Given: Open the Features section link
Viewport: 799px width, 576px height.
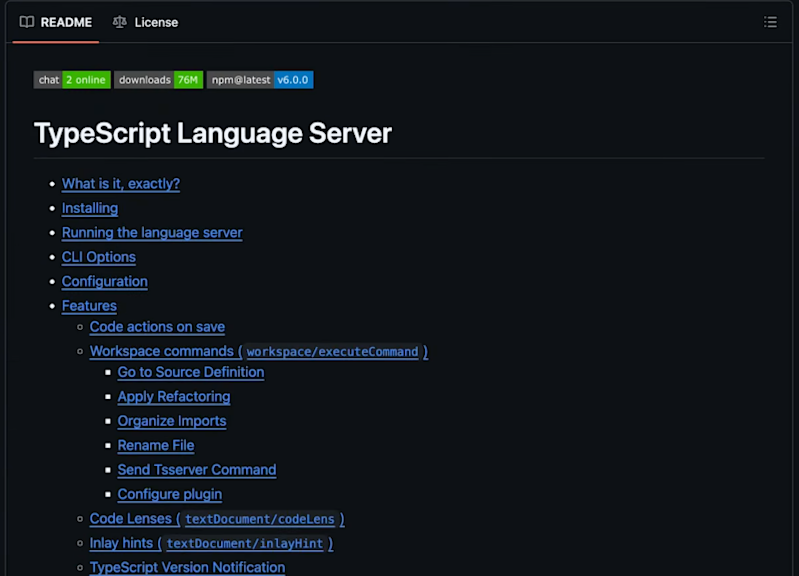Looking at the screenshot, I should point(89,306).
